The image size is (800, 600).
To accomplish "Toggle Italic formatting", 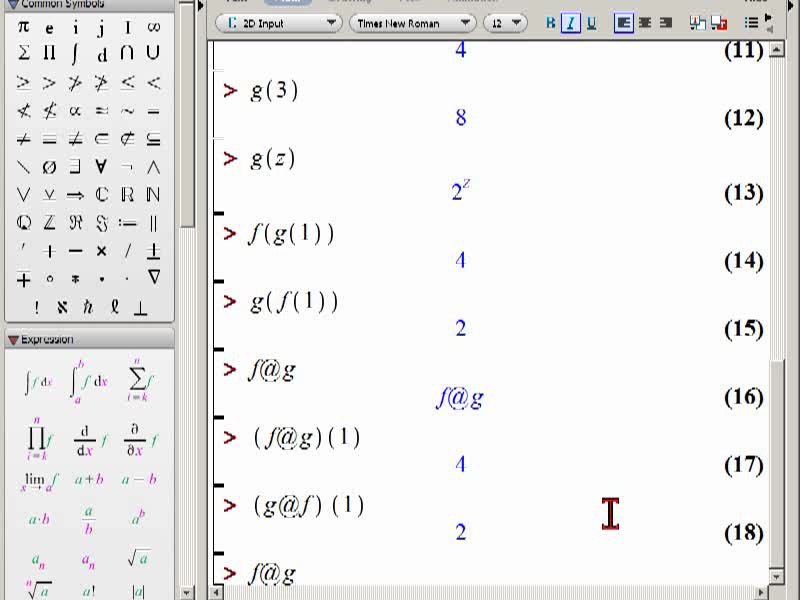I will pyautogui.click(x=570, y=23).
